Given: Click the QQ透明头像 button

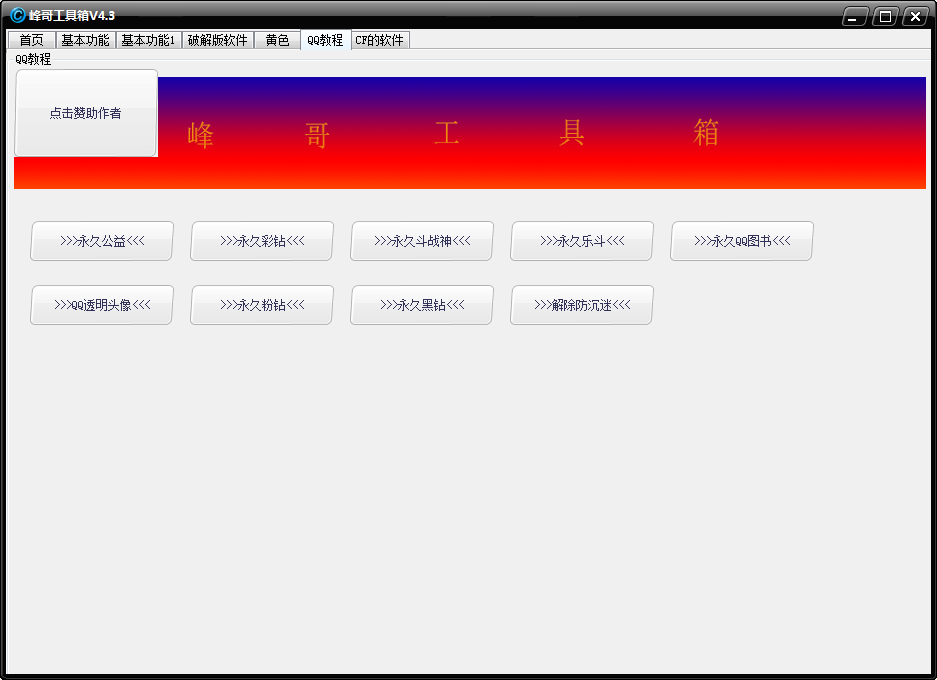Looking at the screenshot, I should tap(102, 305).
